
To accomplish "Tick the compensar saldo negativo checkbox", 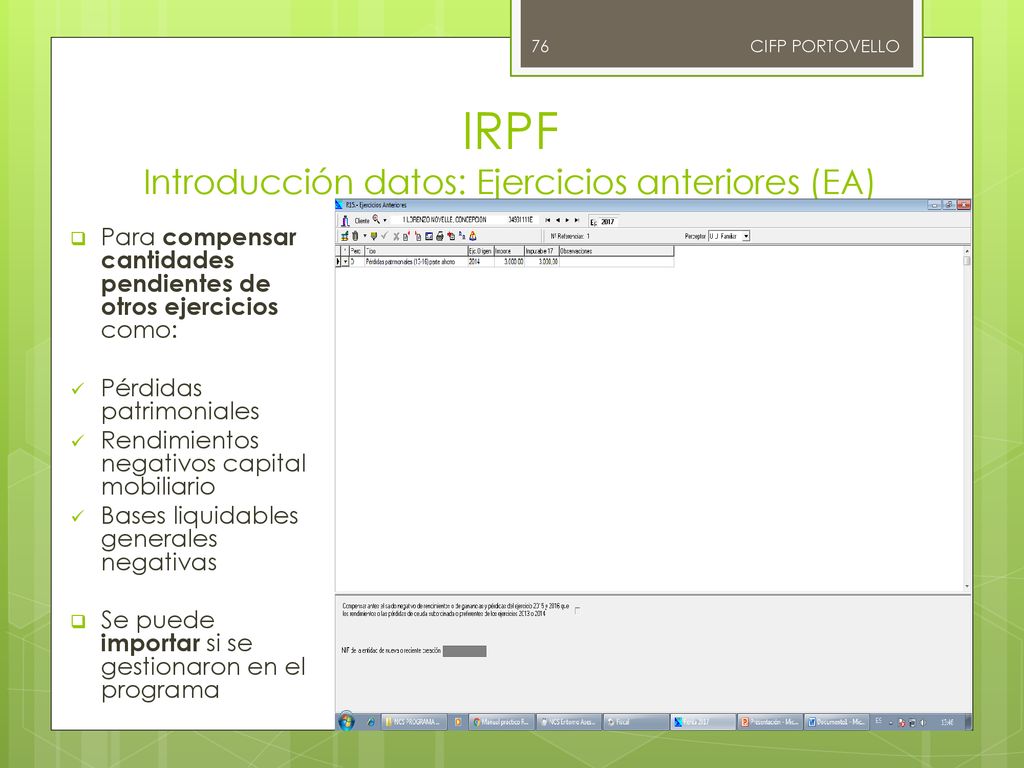I will (577, 610).
